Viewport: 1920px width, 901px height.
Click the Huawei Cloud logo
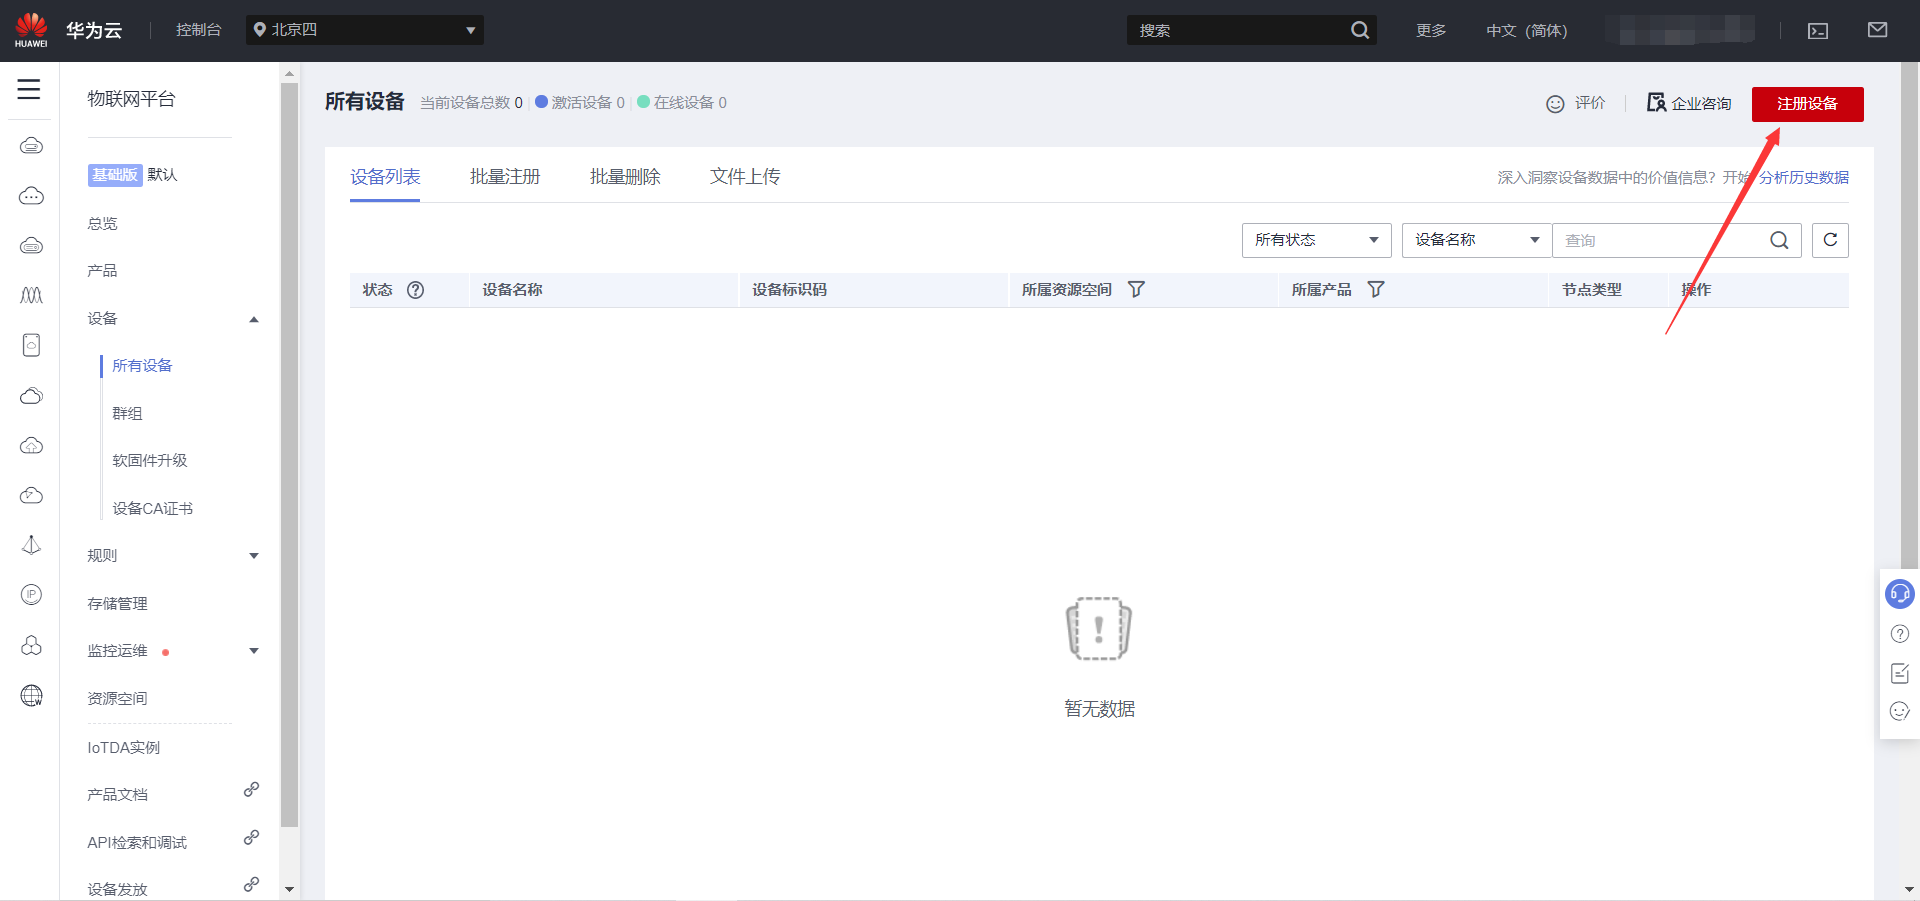pyautogui.click(x=31, y=30)
